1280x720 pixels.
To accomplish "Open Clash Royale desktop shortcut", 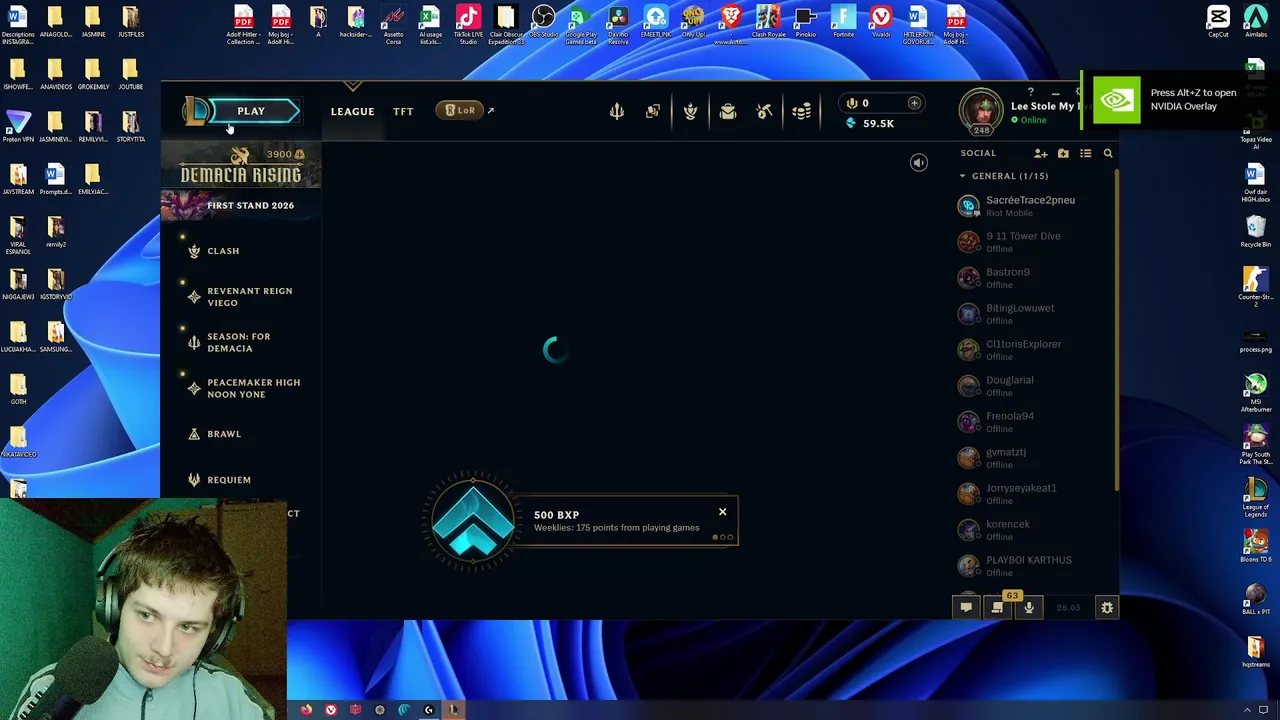I will [x=768, y=22].
